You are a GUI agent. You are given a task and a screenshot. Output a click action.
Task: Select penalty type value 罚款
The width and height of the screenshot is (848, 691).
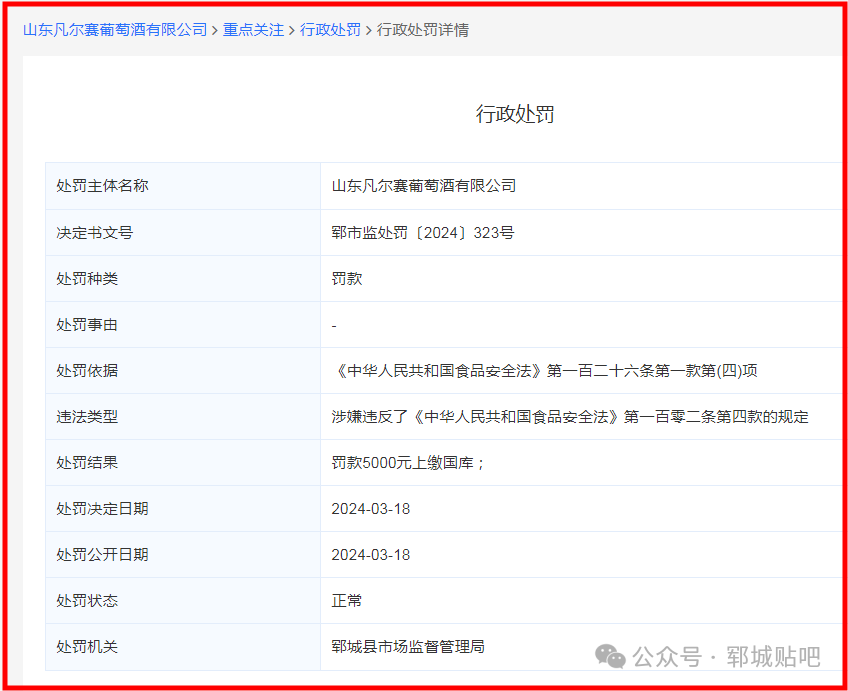point(347,278)
